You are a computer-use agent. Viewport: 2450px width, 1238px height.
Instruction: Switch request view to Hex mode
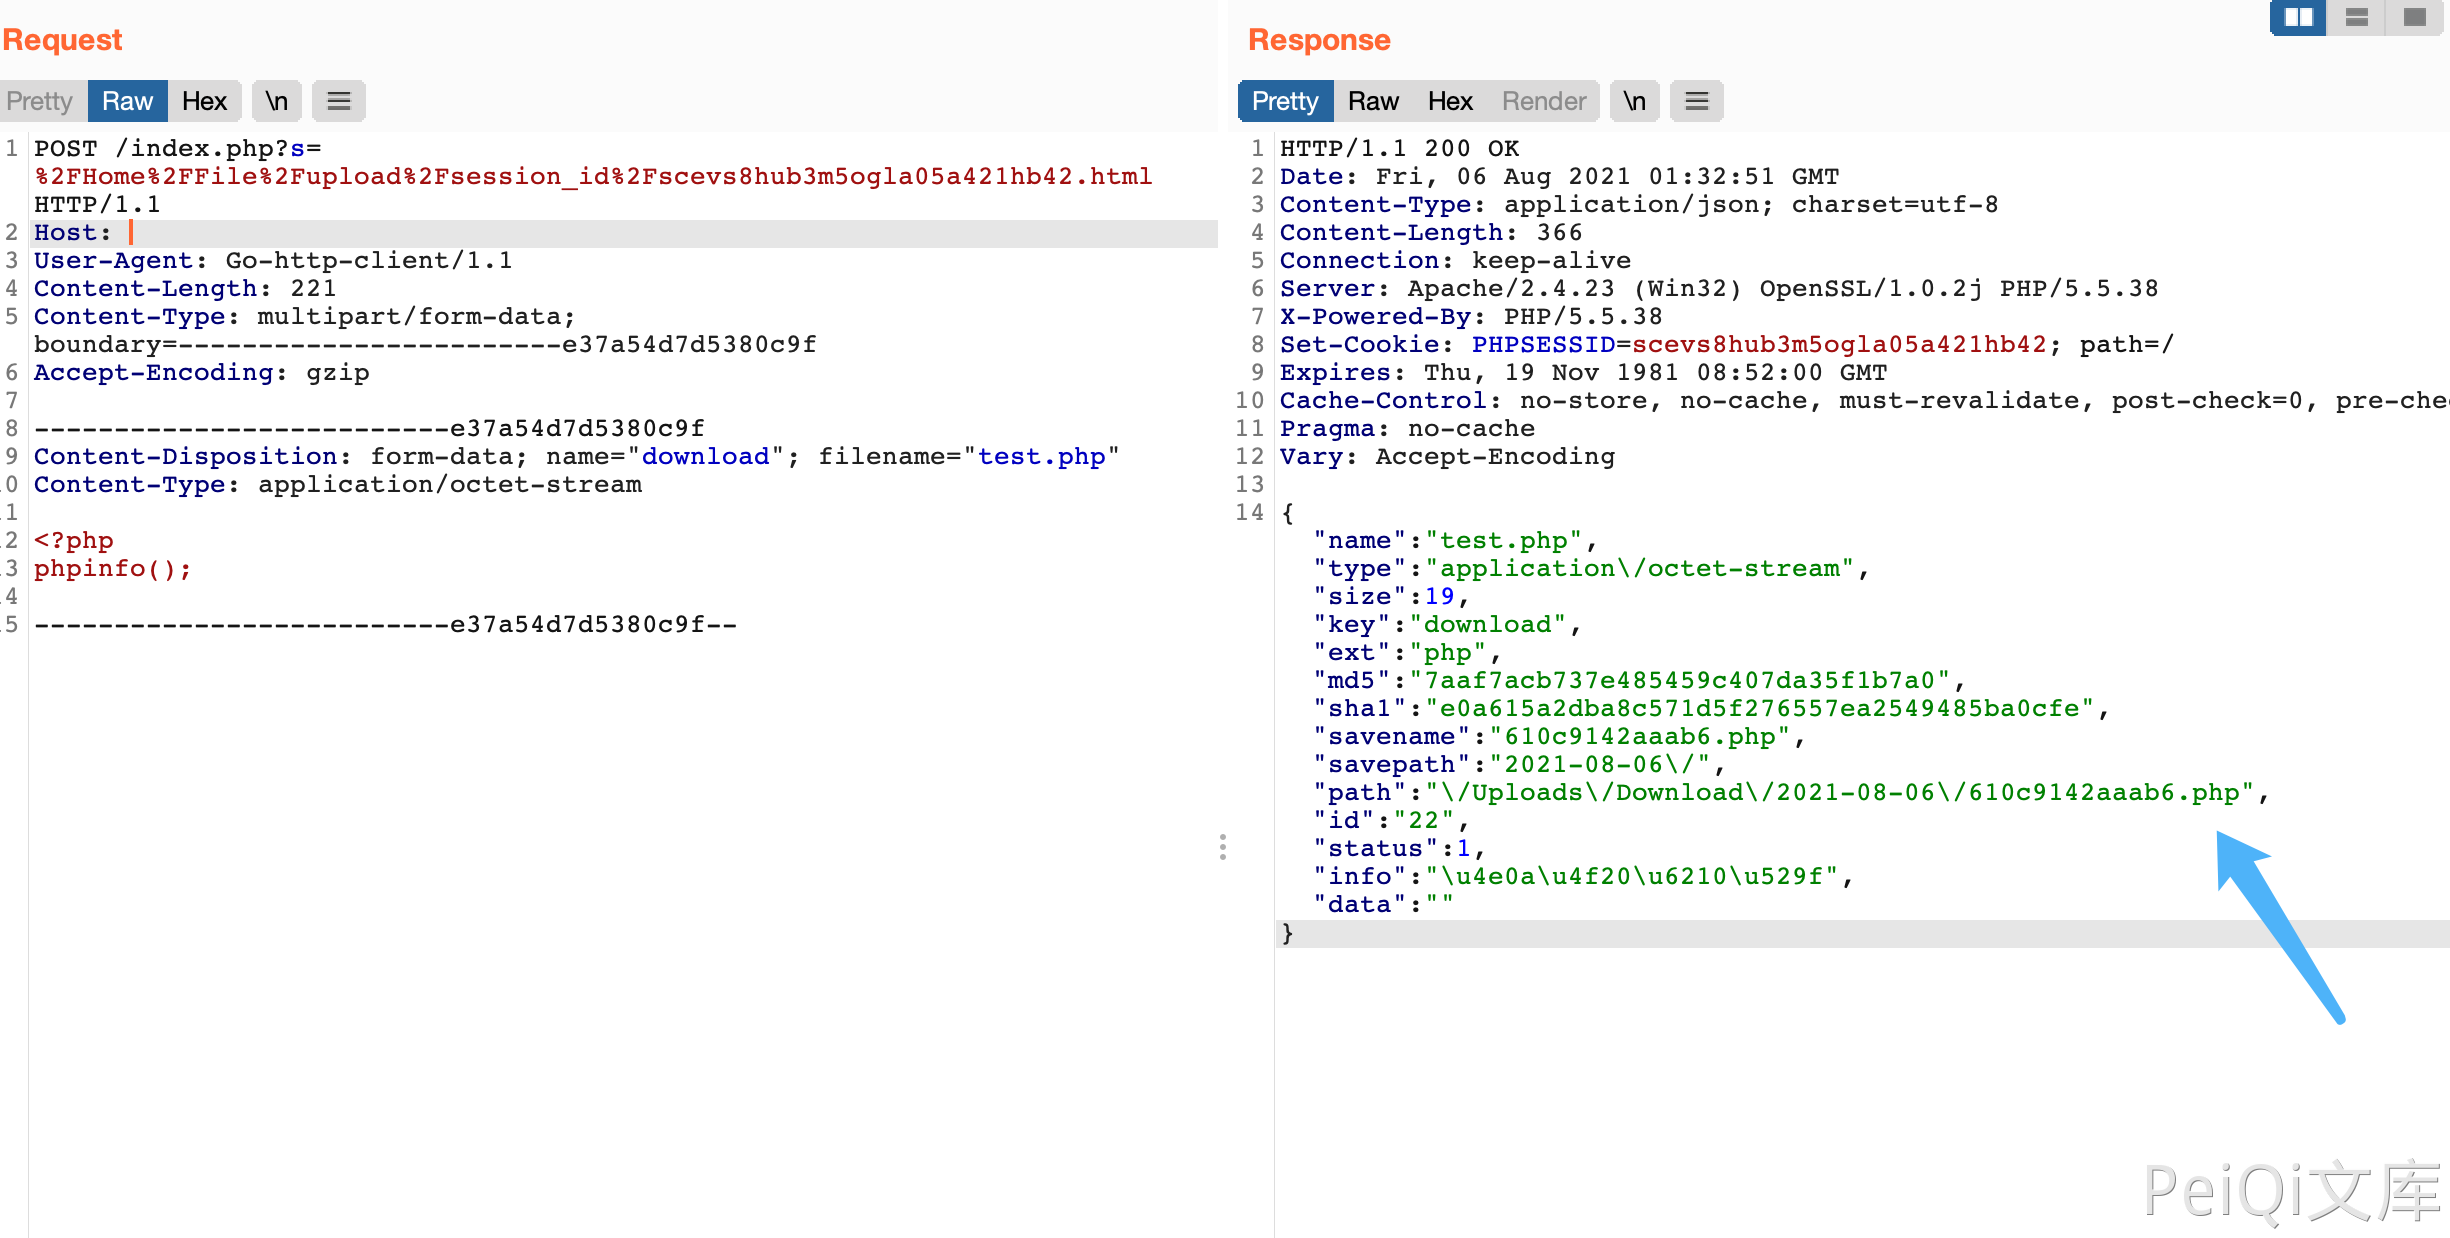[x=204, y=100]
